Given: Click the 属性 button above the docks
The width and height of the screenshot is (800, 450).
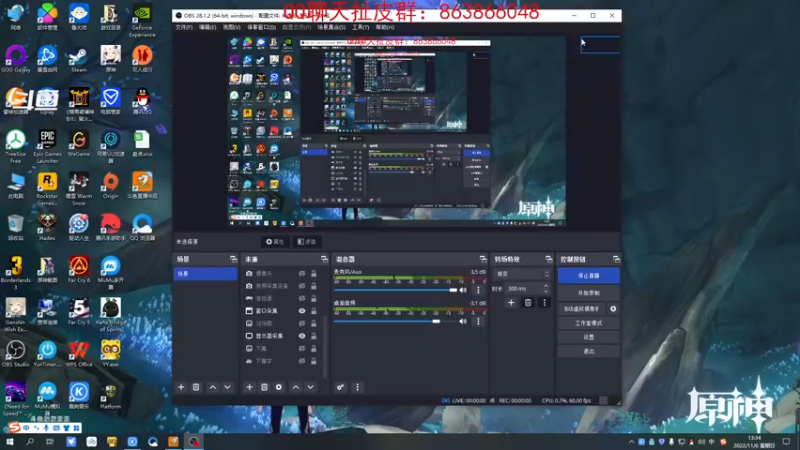Looking at the screenshot, I should [x=275, y=242].
